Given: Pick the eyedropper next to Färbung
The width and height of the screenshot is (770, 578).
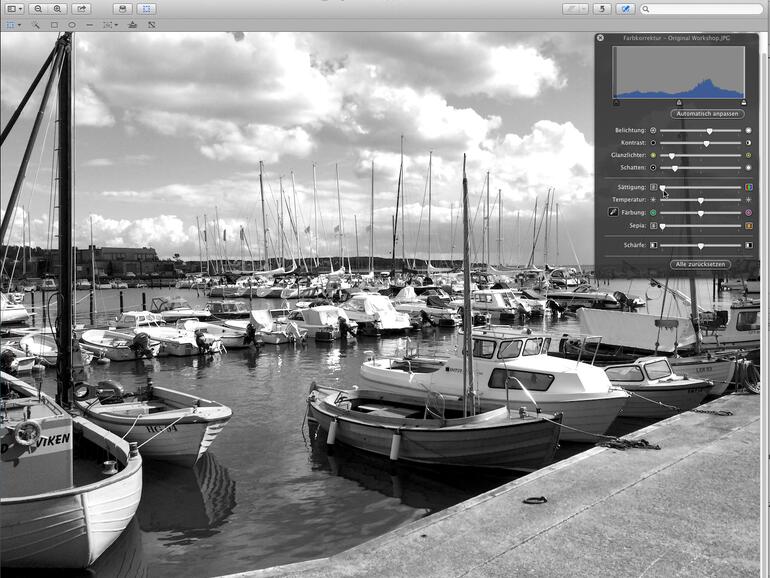Looking at the screenshot, I should pyautogui.click(x=613, y=213).
